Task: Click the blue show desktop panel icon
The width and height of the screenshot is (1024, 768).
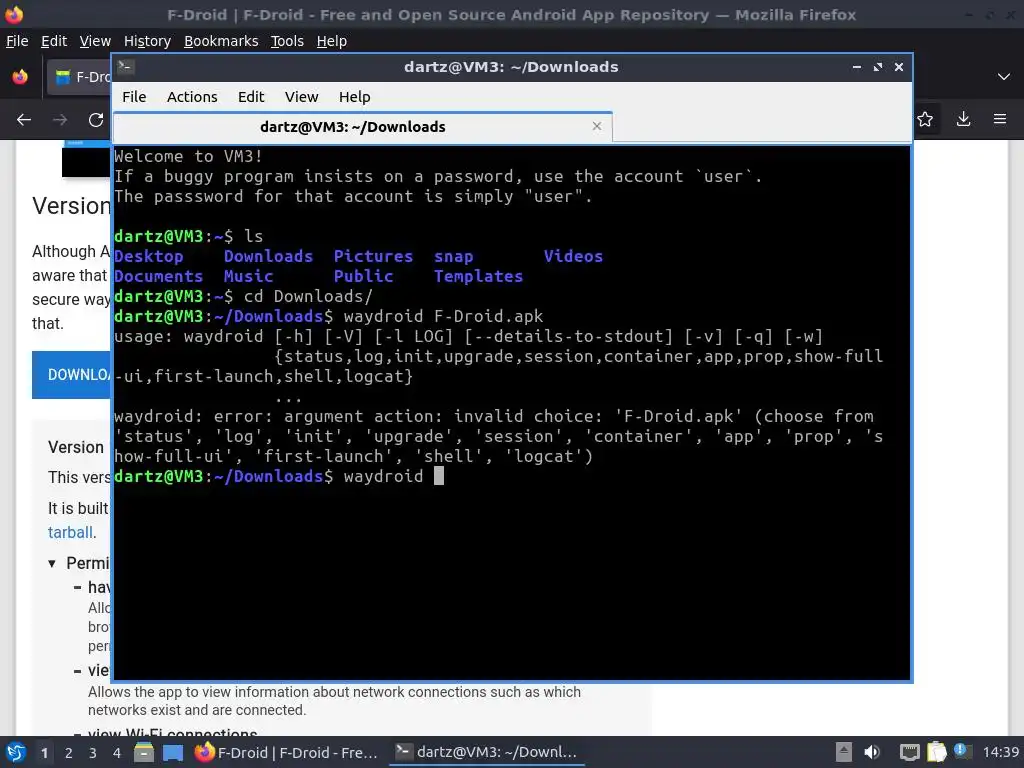Action: tap(173, 753)
